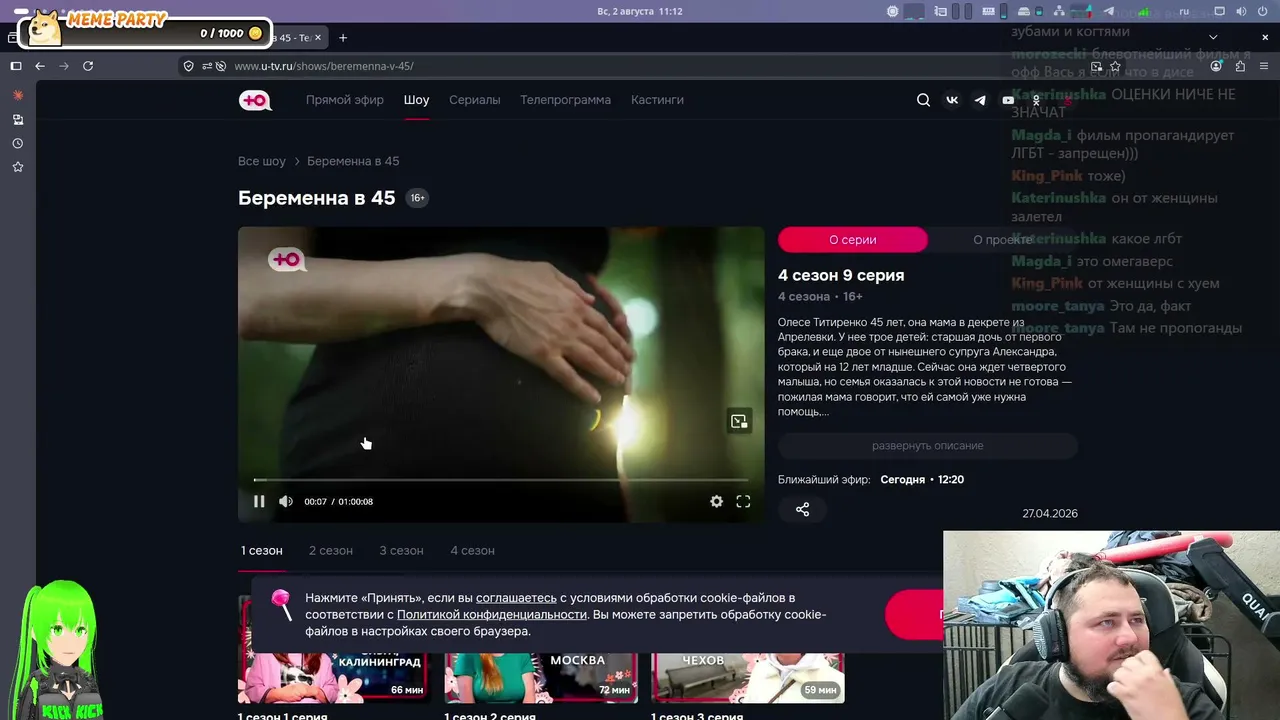The width and height of the screenshot is (1280, 720).
Task: Open the Telegram social link icon
Action: [x=980, y=100]
